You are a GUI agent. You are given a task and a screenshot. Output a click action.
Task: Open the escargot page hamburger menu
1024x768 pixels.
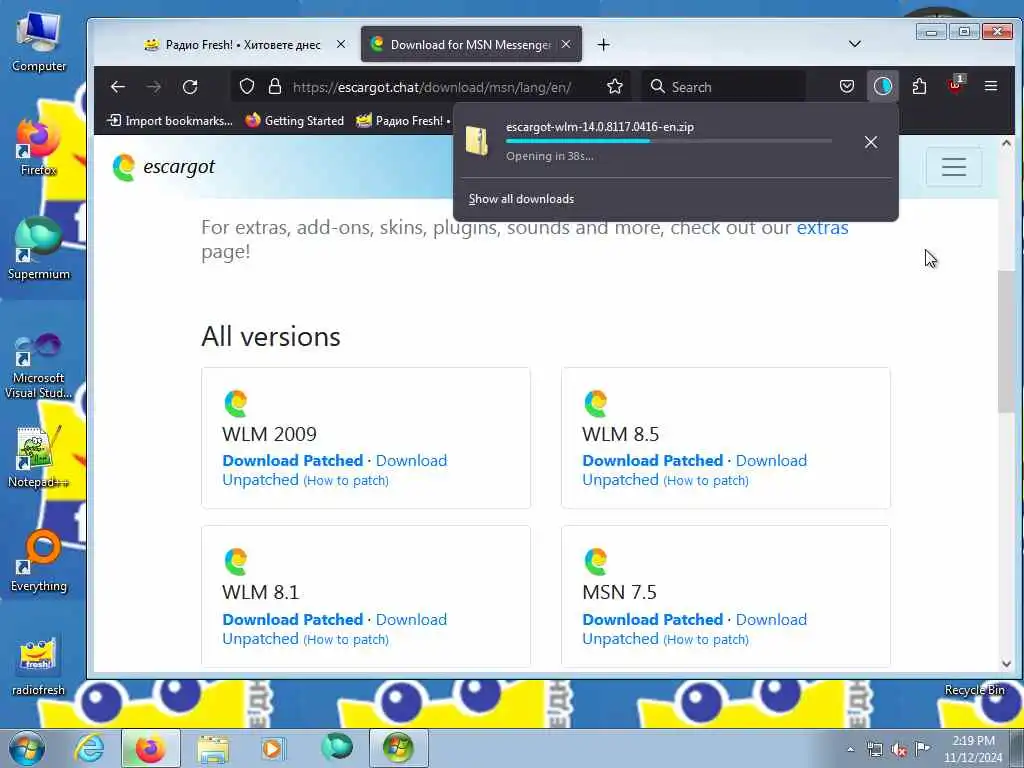[953, 167]
